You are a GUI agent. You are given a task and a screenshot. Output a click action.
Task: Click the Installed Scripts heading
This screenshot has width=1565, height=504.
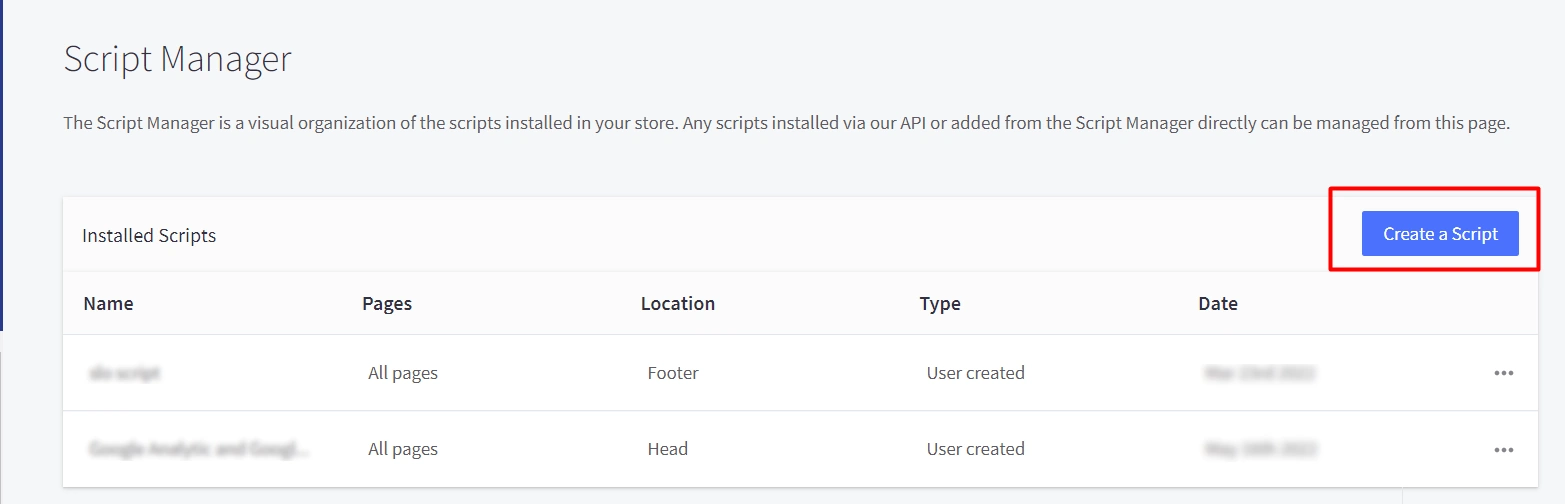point(149,236)
